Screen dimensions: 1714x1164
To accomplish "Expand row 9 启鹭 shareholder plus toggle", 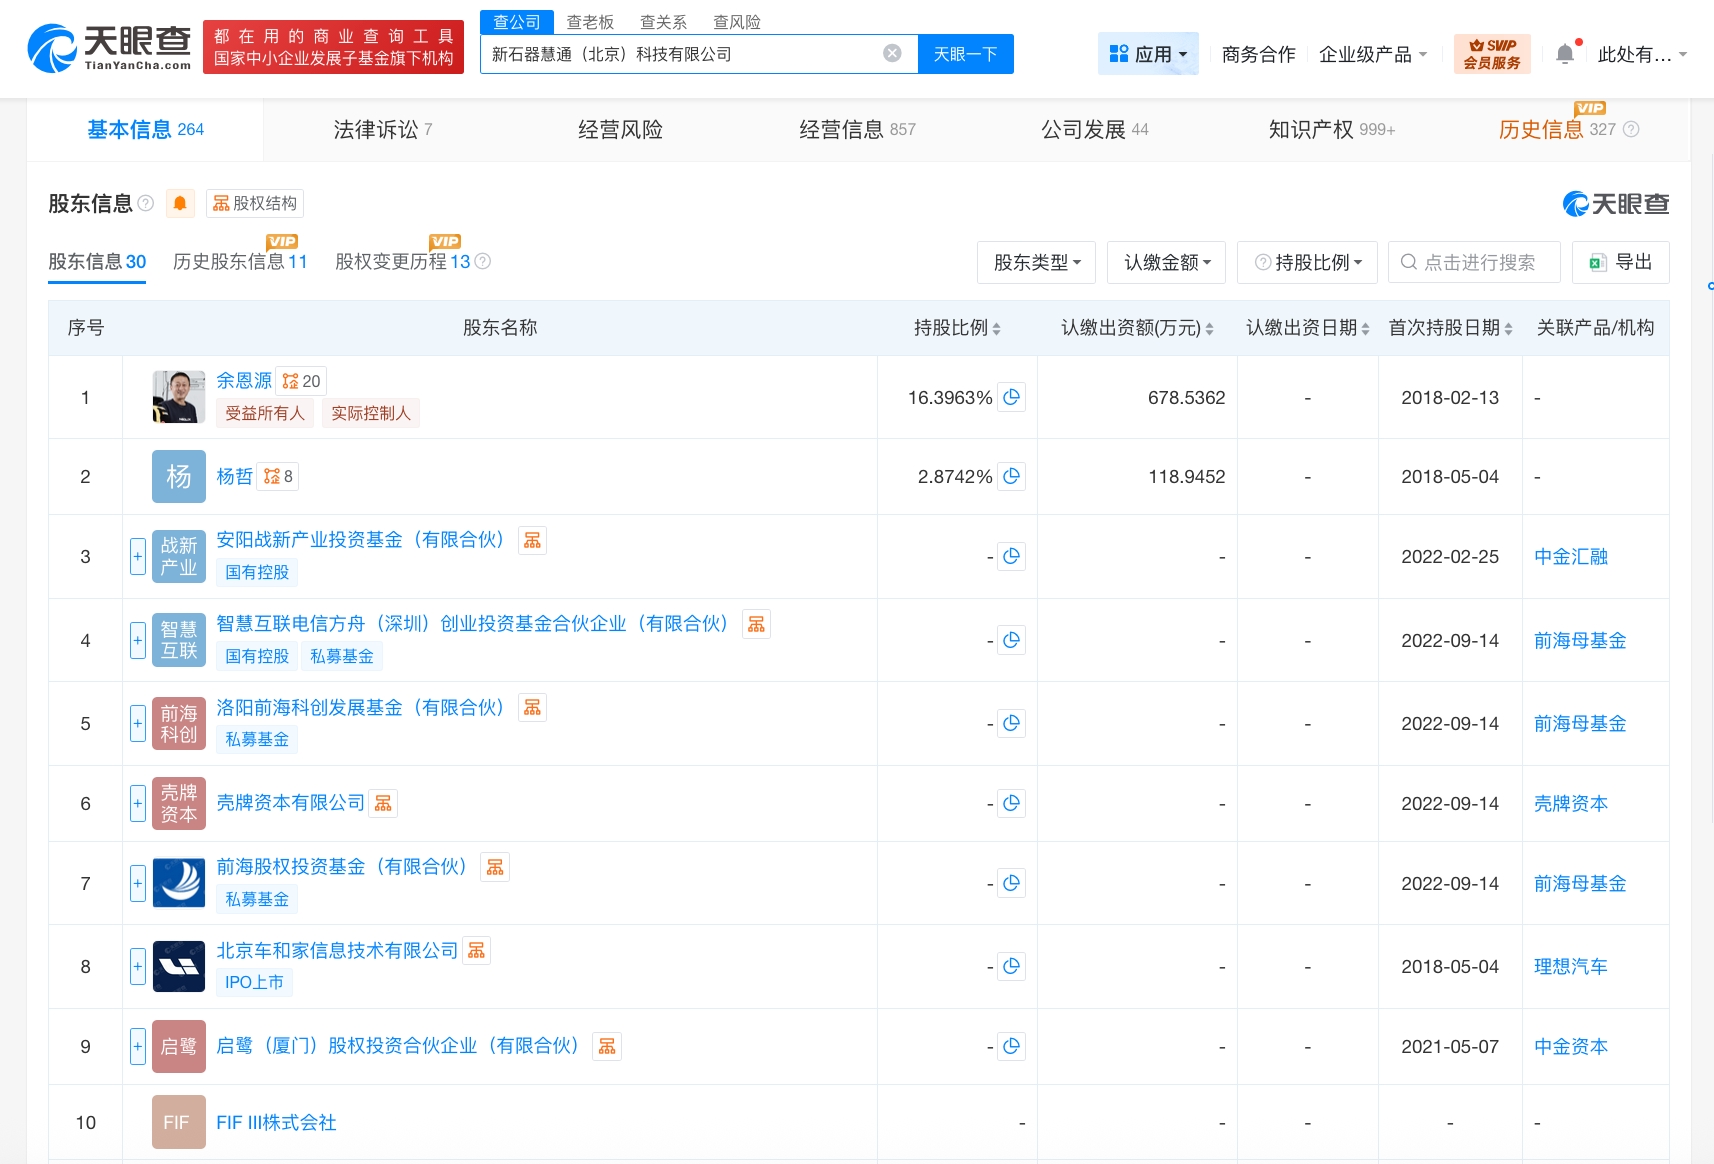I will (138, 1046).
